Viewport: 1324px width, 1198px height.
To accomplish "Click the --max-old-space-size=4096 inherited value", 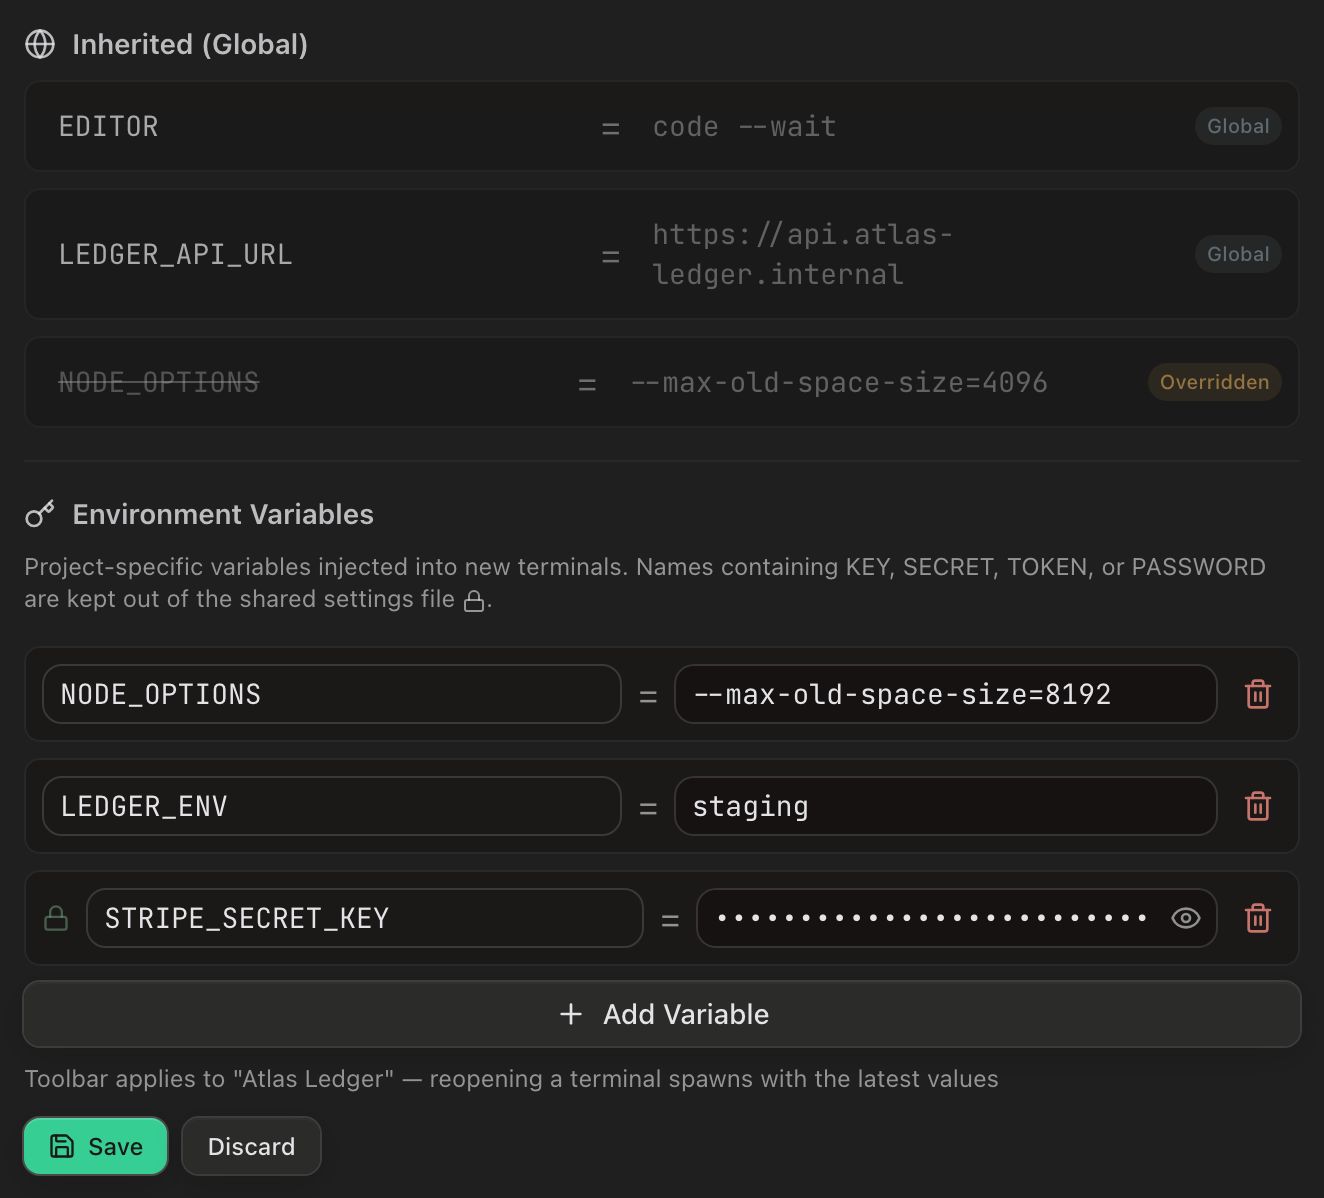I will pyautogui.click(x=839, y=382).
